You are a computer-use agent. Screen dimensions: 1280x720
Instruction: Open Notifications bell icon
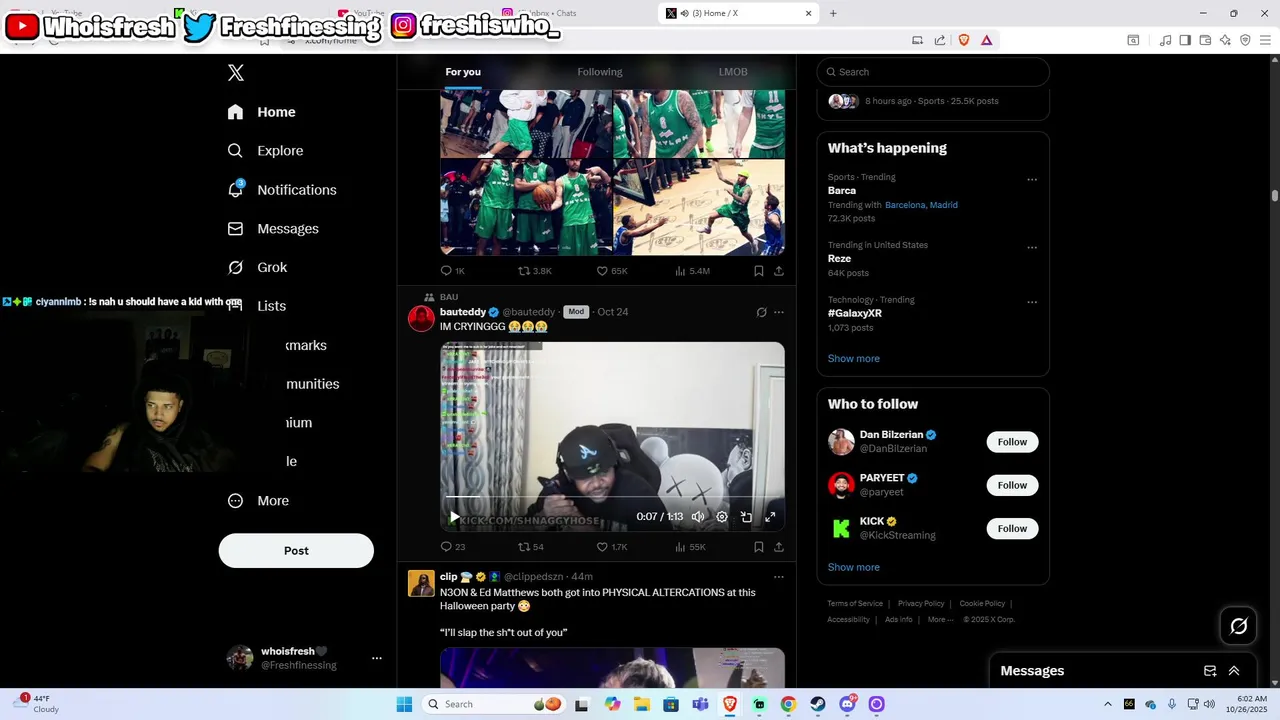click(235, 189)
